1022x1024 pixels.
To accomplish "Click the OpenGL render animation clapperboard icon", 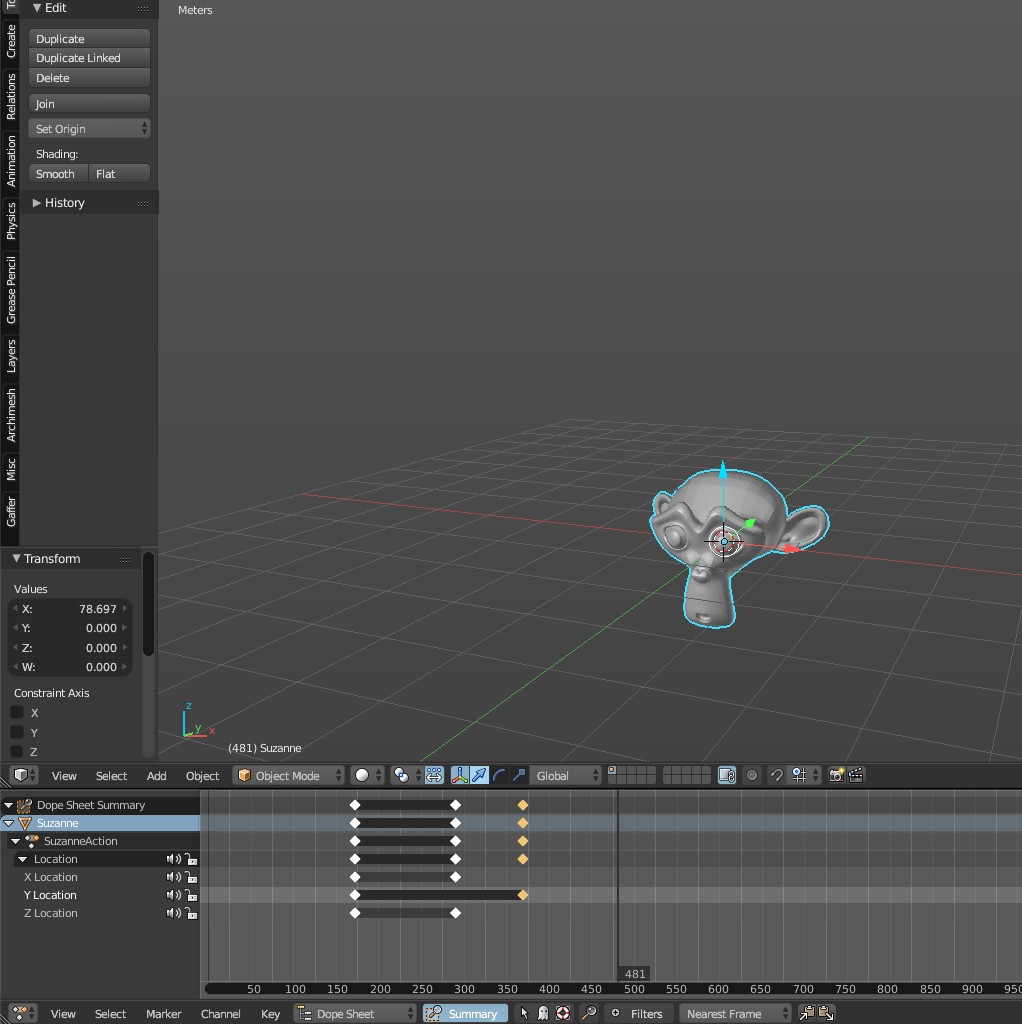I will tap(856, 775).
